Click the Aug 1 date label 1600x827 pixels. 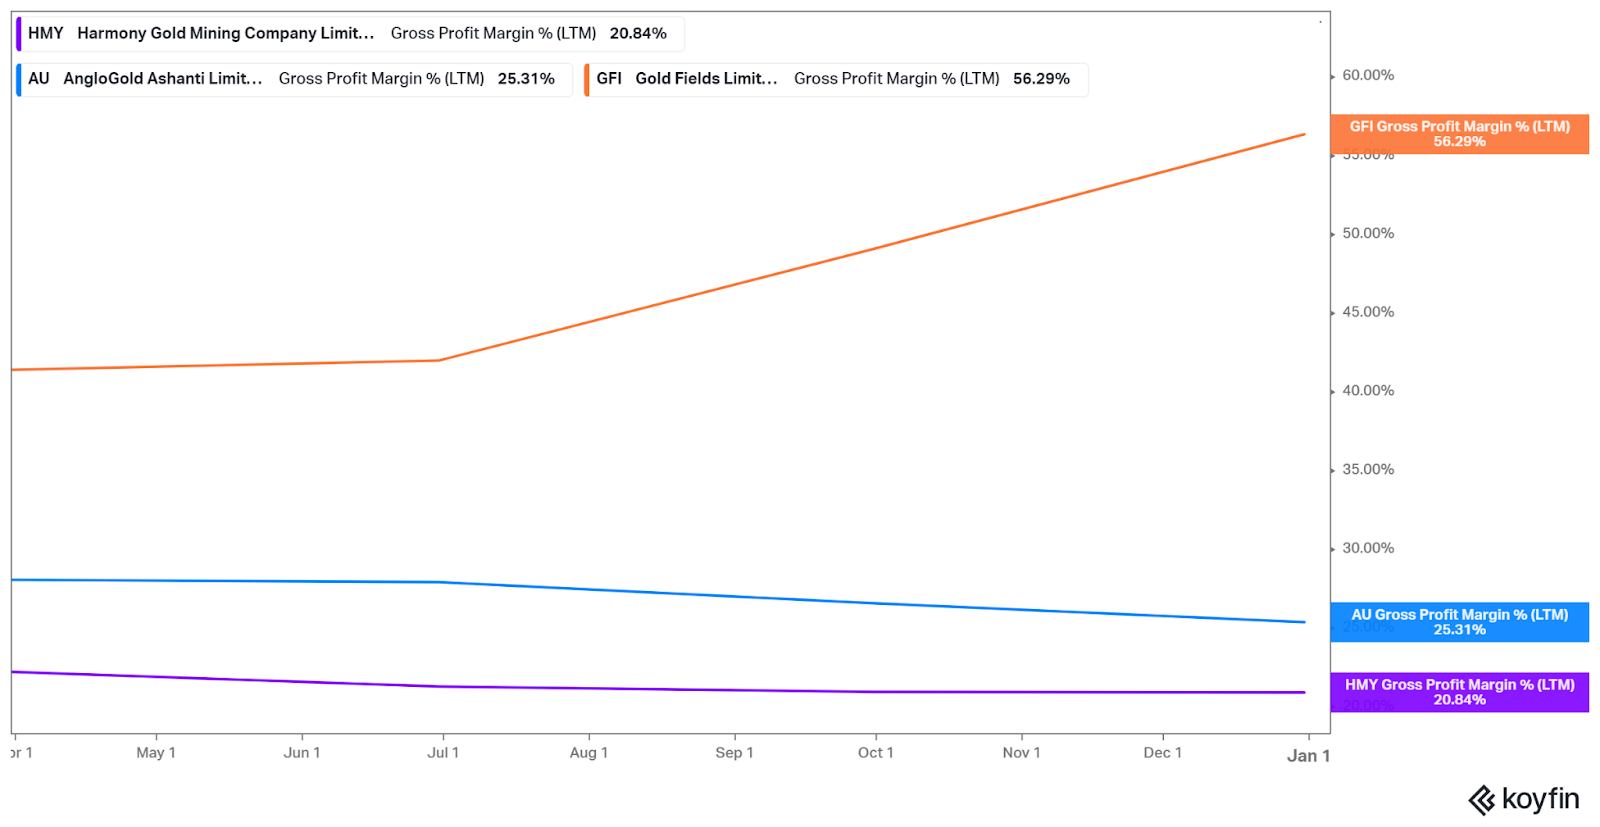coord(589,753)
